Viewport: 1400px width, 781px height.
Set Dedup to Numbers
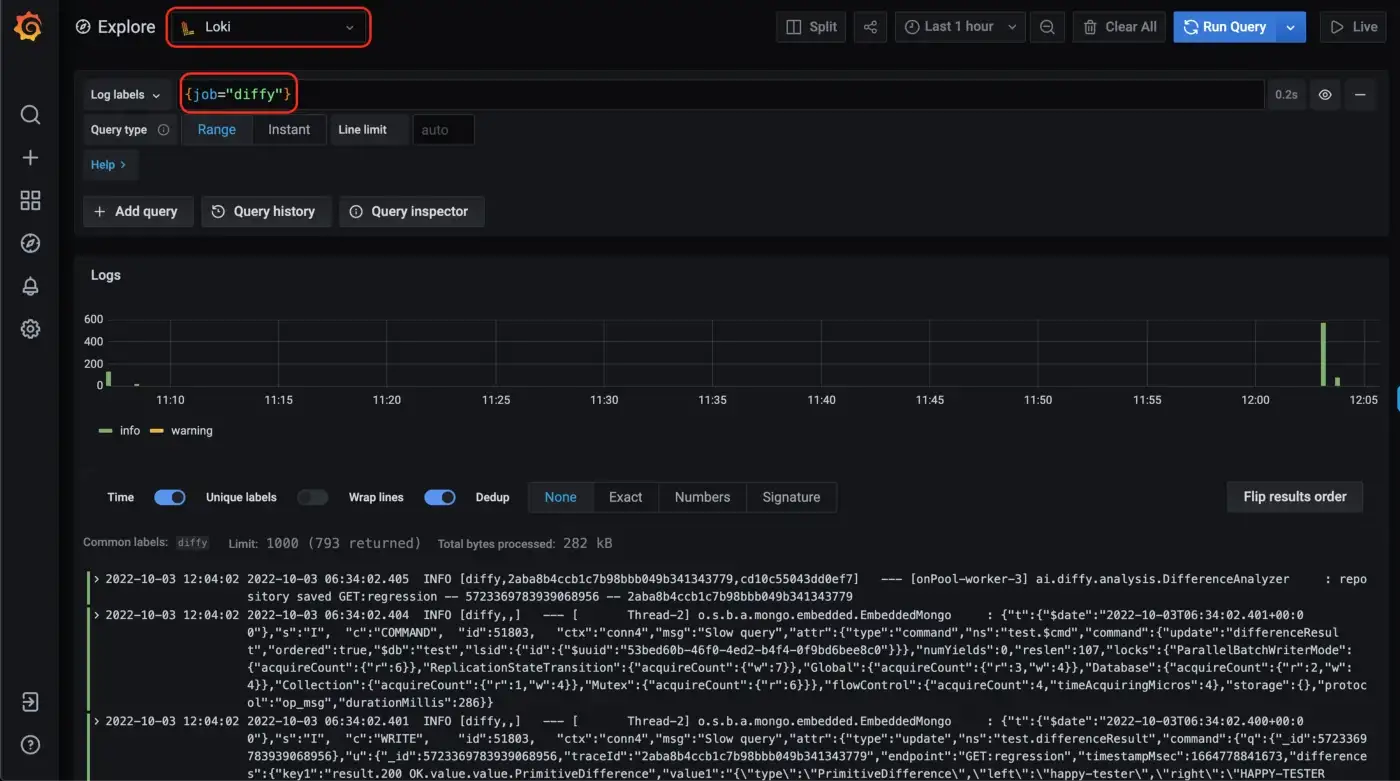[x=702, y=497]
